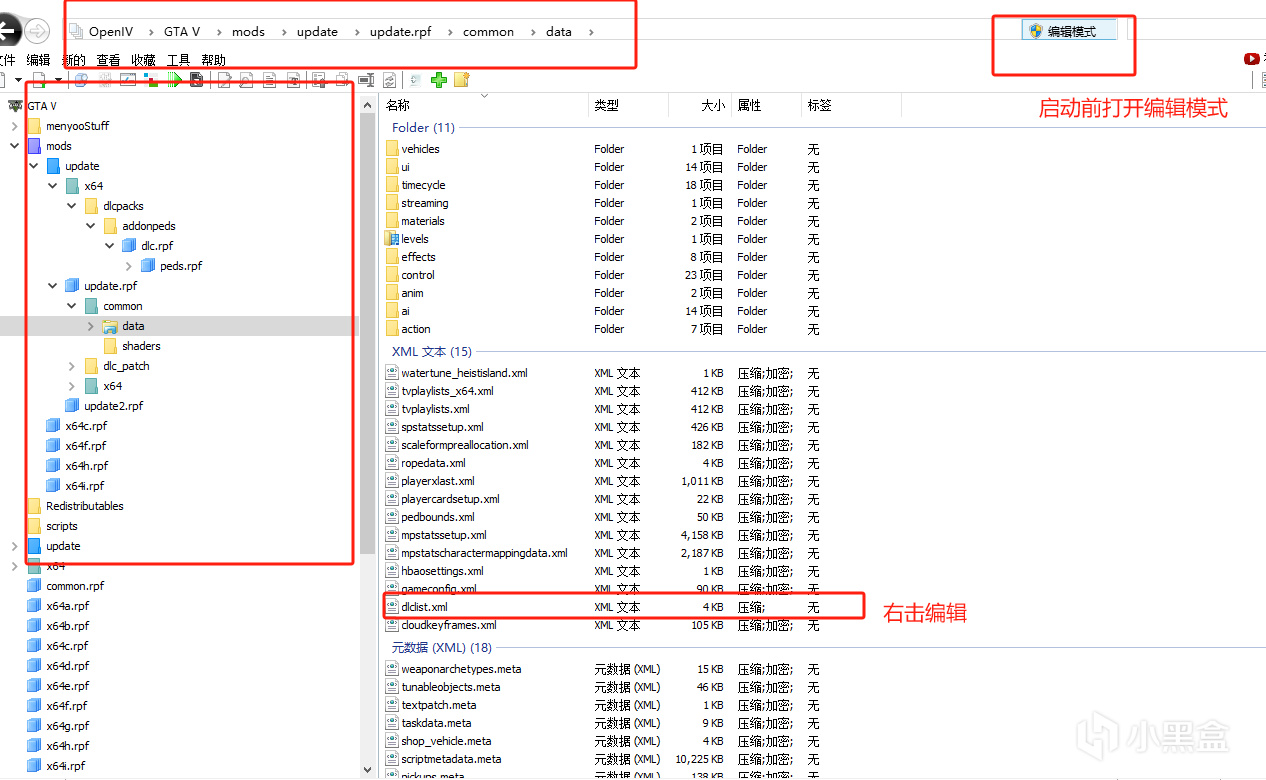Click the navigate forward arrow button
1266x780 pixels.
[37, 31]
